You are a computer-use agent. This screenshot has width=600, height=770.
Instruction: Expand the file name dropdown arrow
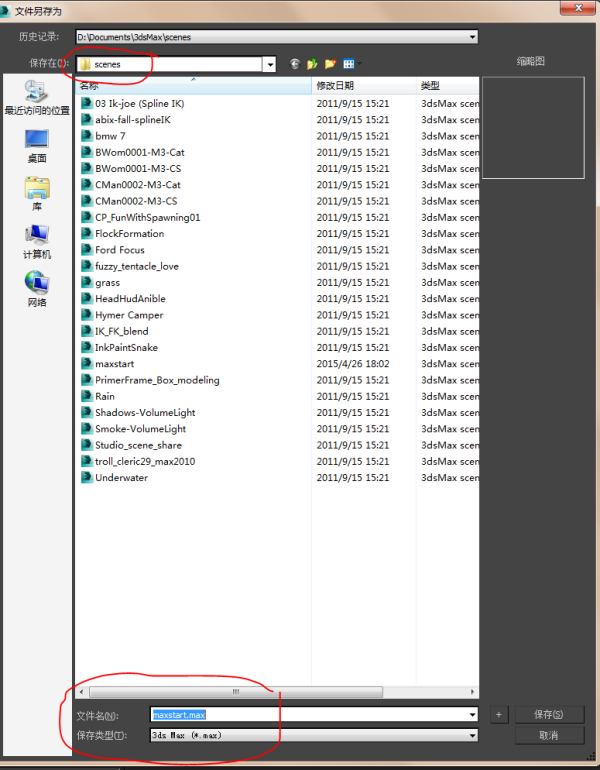pyautogui.click(x=471, y=715)
